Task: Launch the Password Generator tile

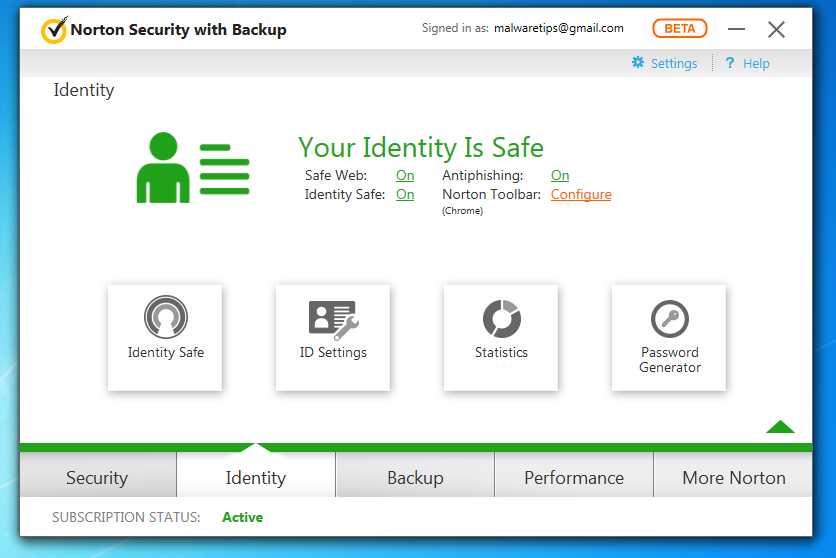Action: pos(669,337)
